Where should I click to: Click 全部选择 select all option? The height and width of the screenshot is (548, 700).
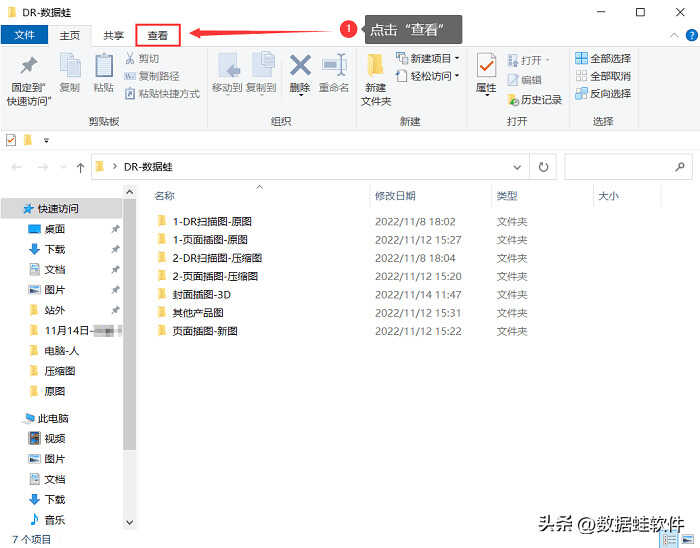point(603,59)
